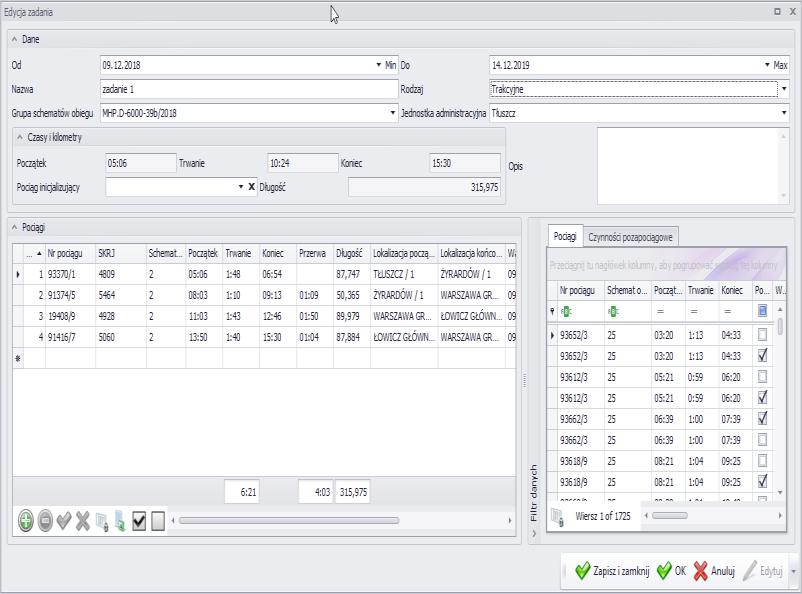This screenshot has width=802, height=594.
Task: Open the grid lock-layout icon in Pociągi toolbar
Action: (x=102, y=521)
